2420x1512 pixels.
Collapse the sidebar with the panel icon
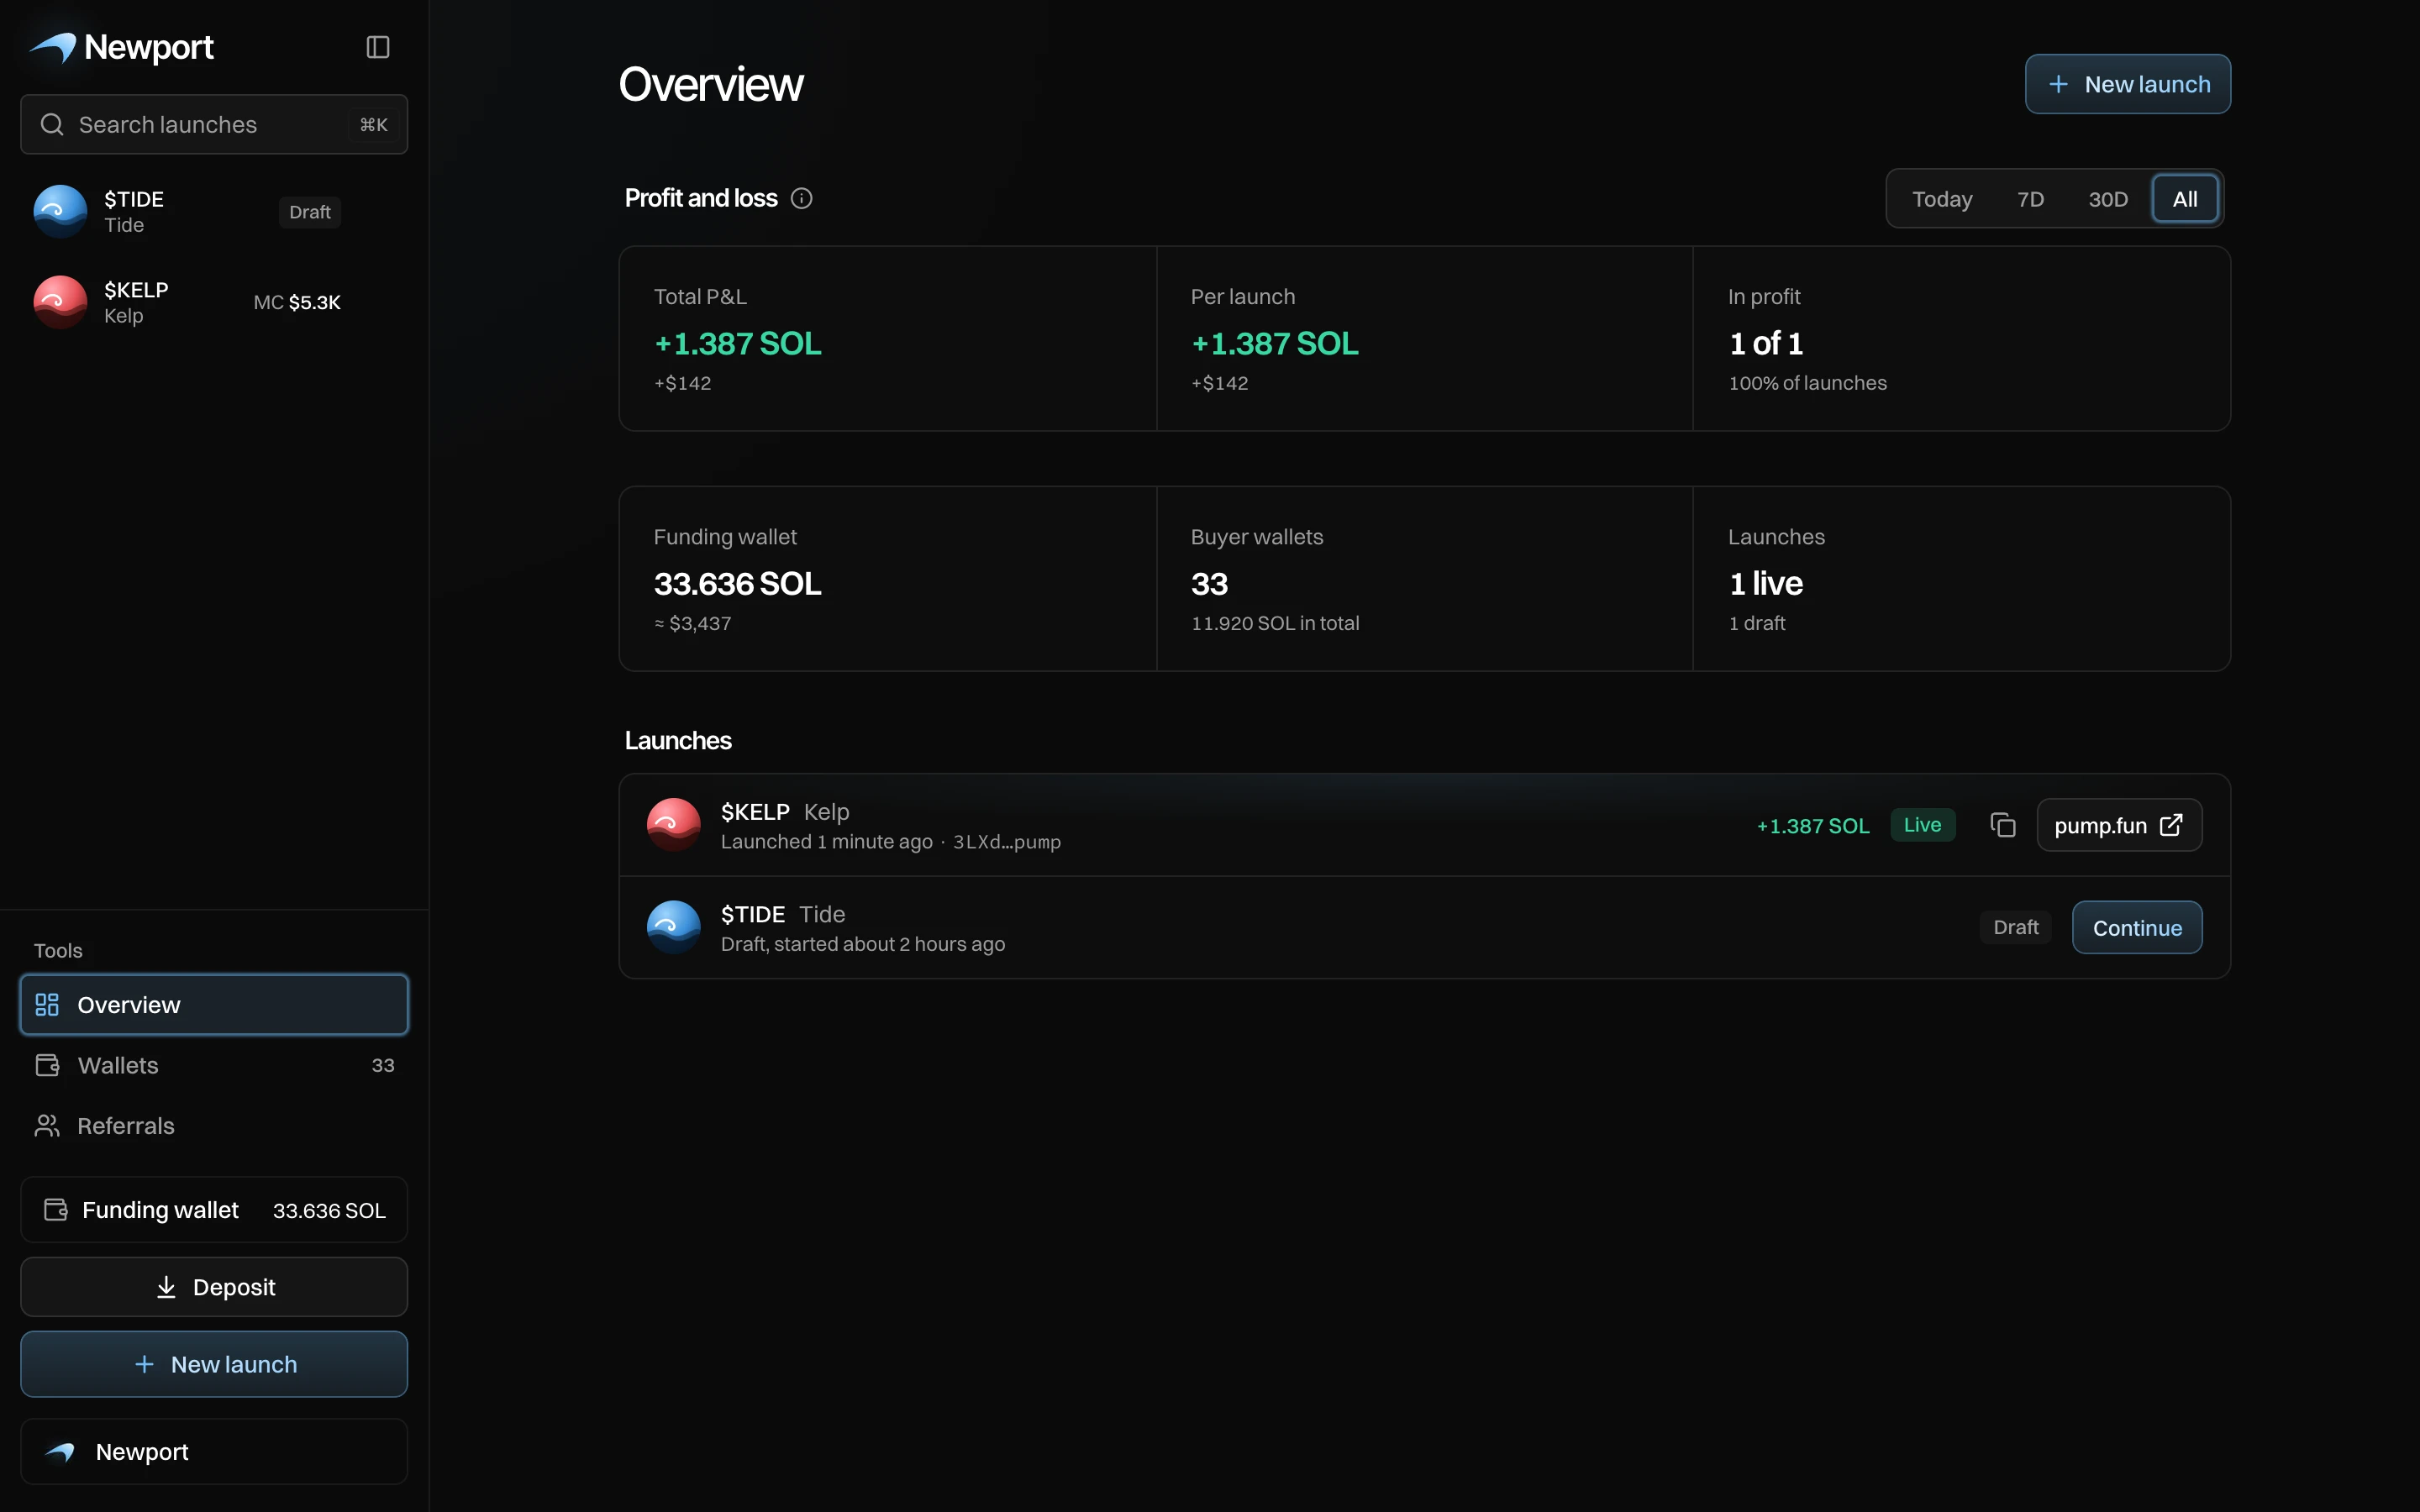click(377, 47)
